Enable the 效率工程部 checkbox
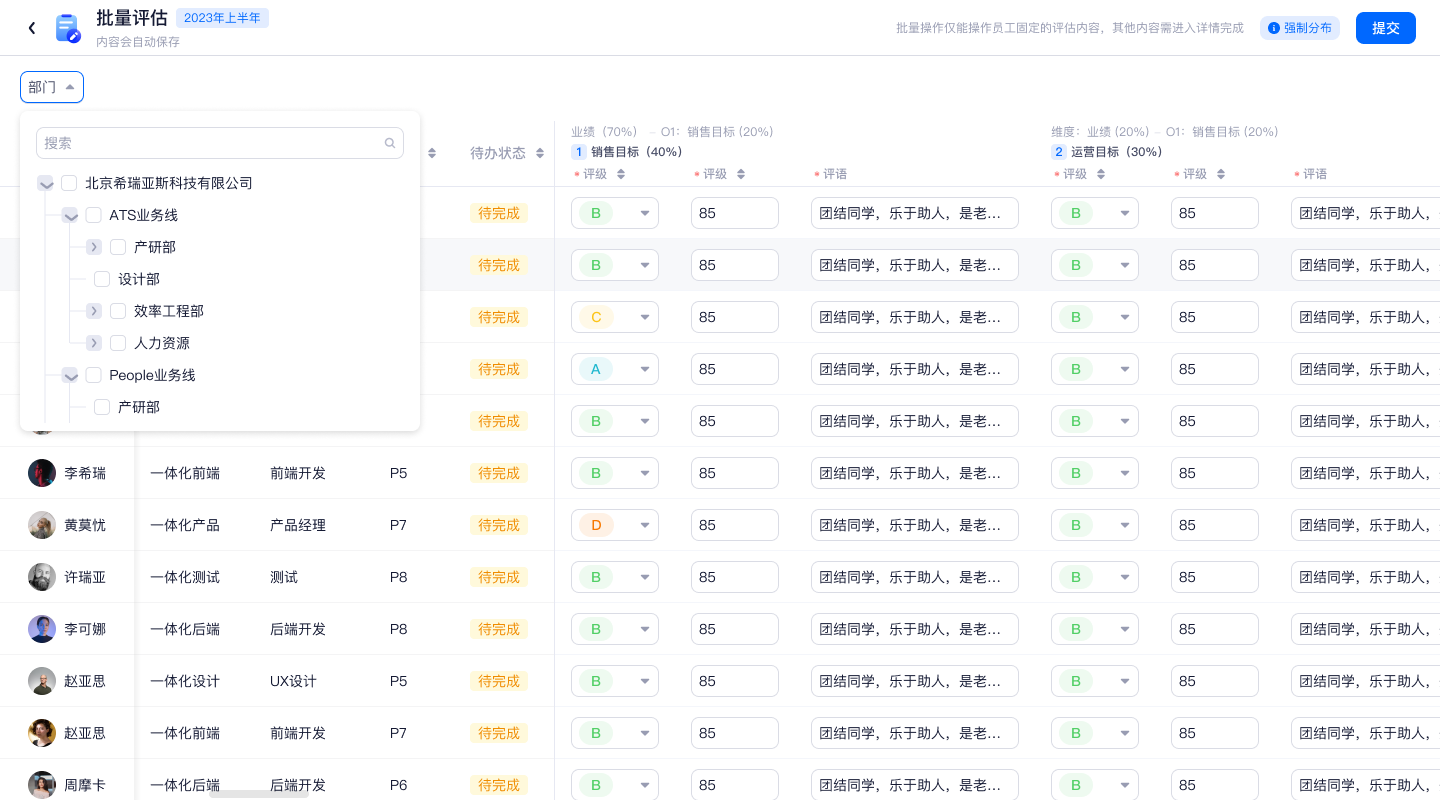The height and width of the screenshot is (800, 1440). (118, 311)
